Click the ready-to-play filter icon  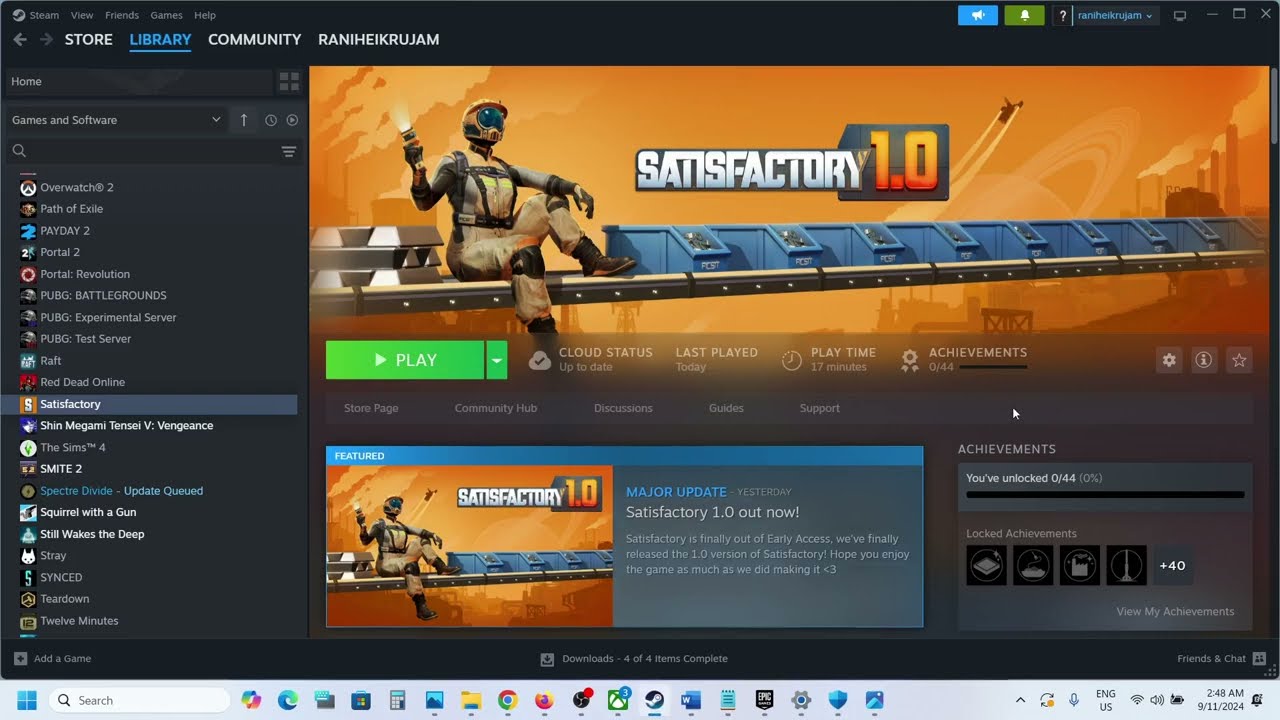(292, 120)
